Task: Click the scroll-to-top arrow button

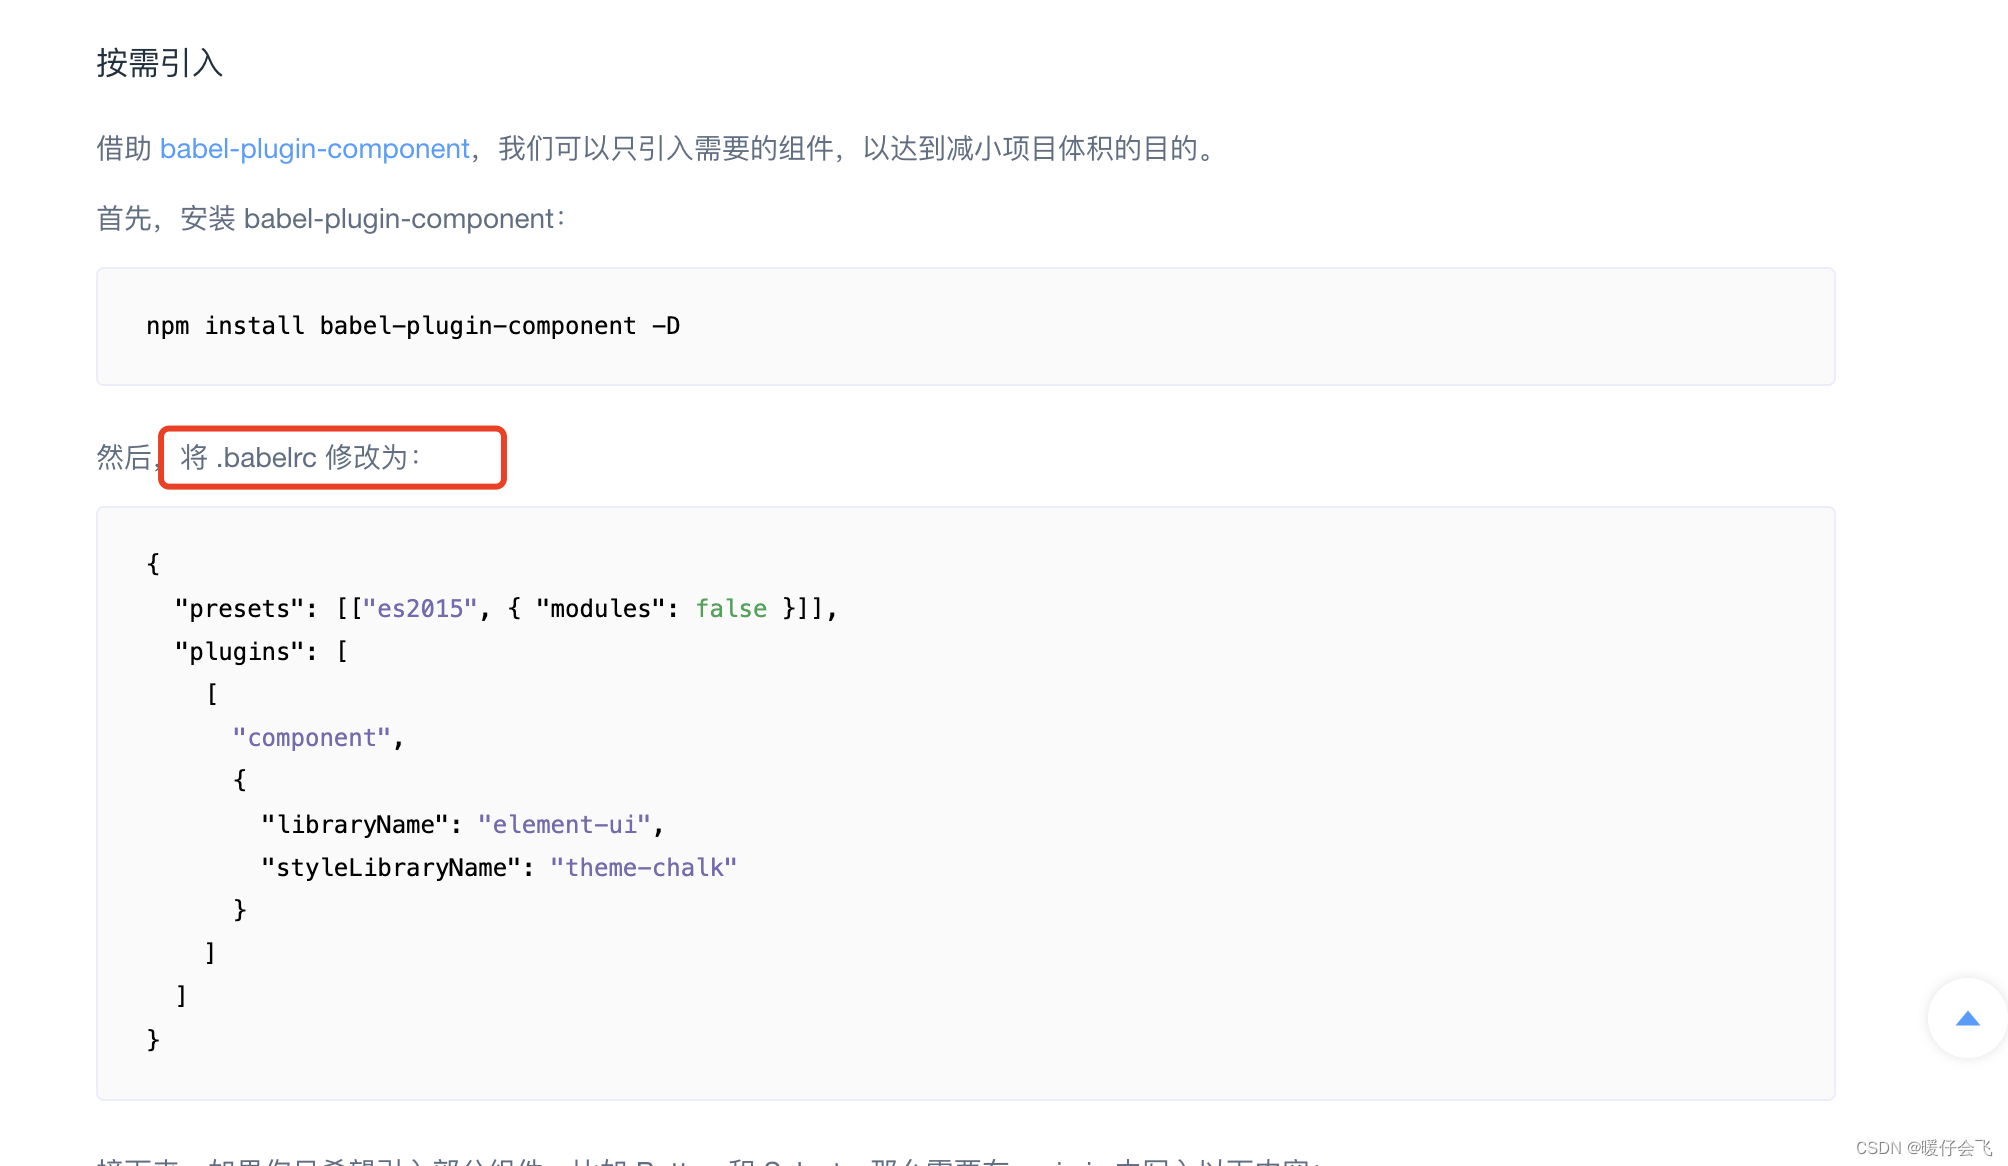Action: point(1967,1019)
